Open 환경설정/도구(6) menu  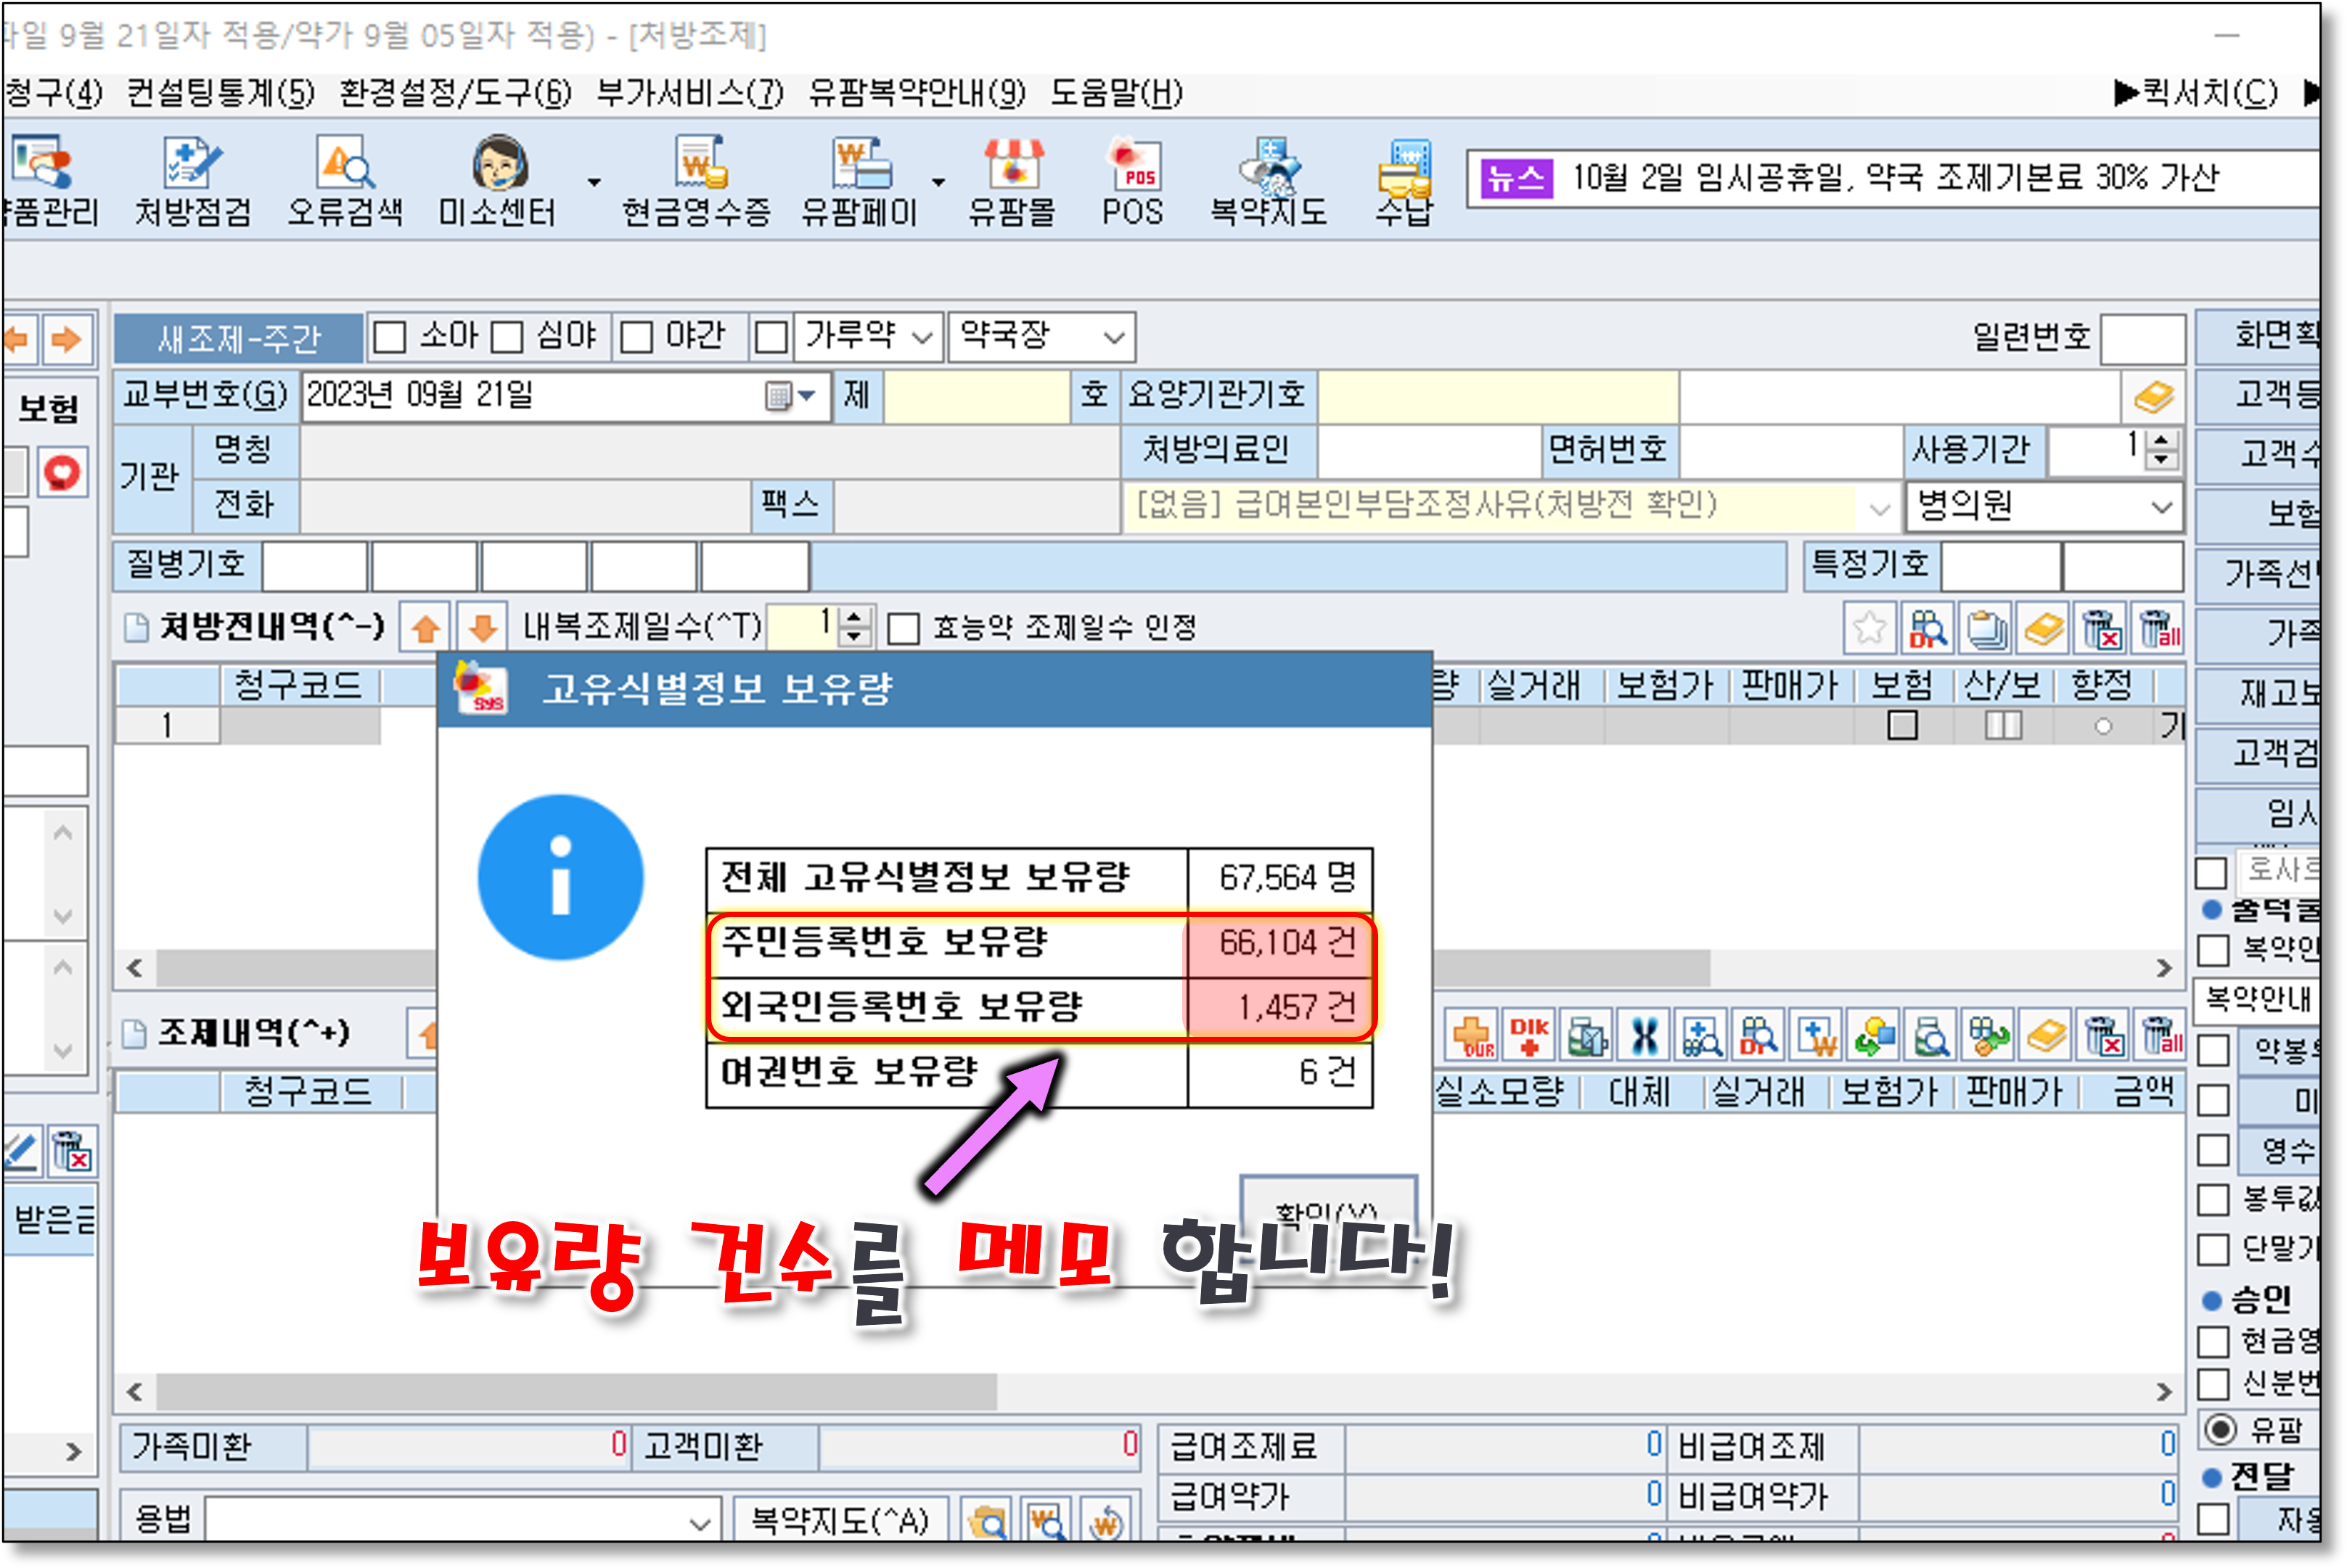(455, 93)
